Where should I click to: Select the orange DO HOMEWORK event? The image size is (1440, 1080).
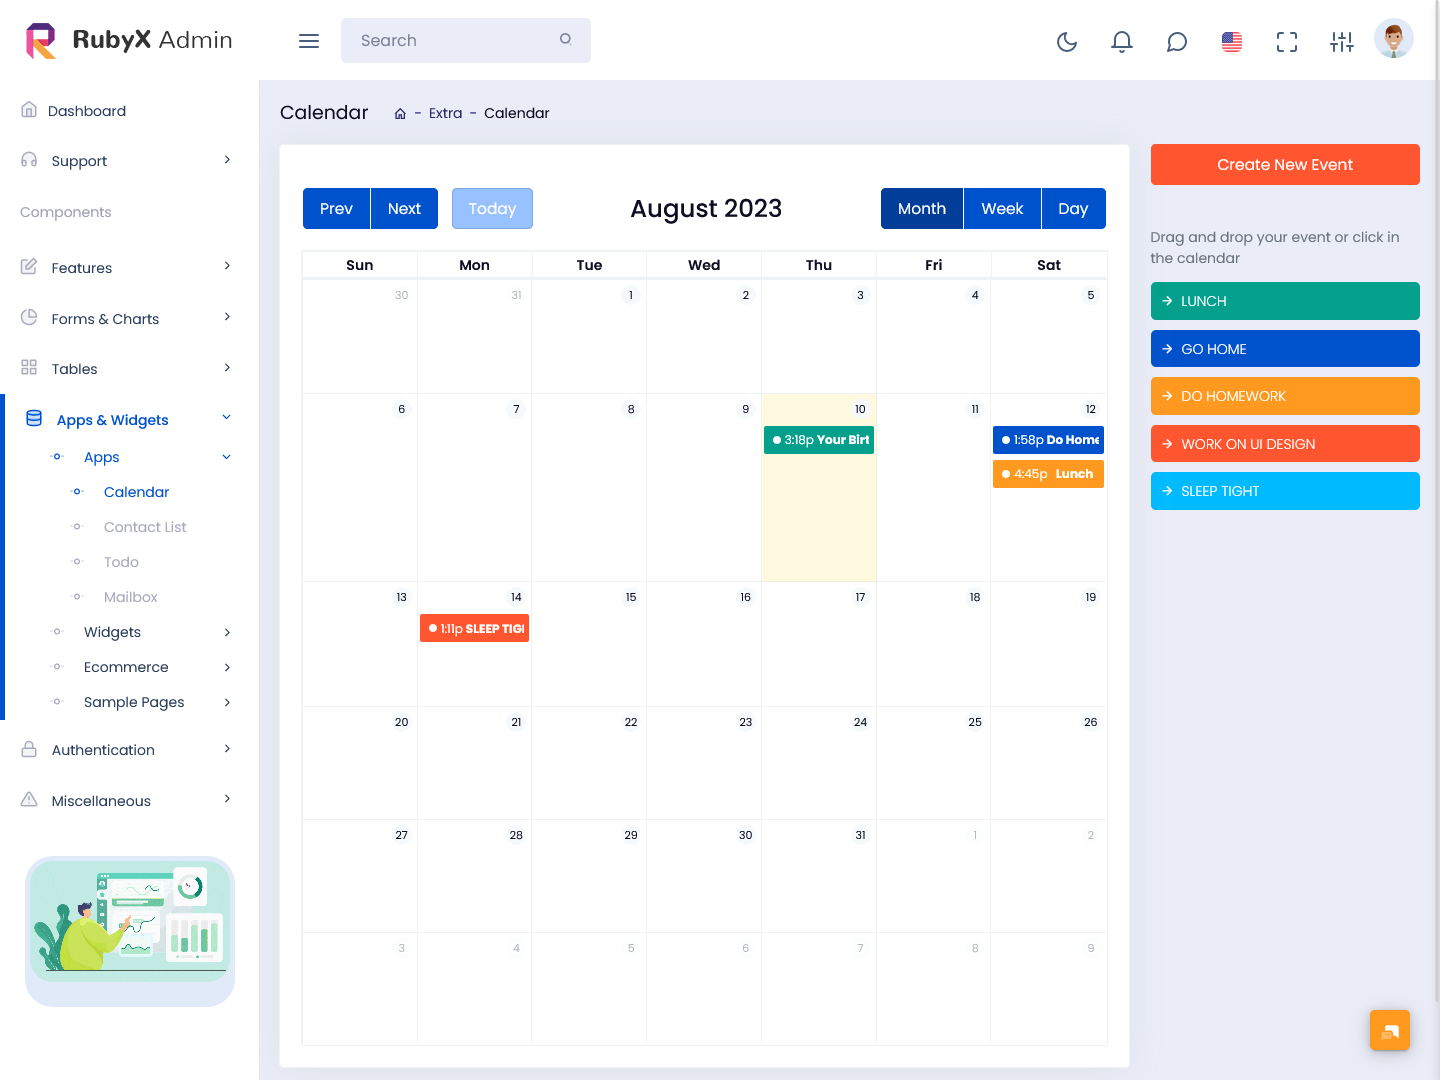click(1284, 396)
